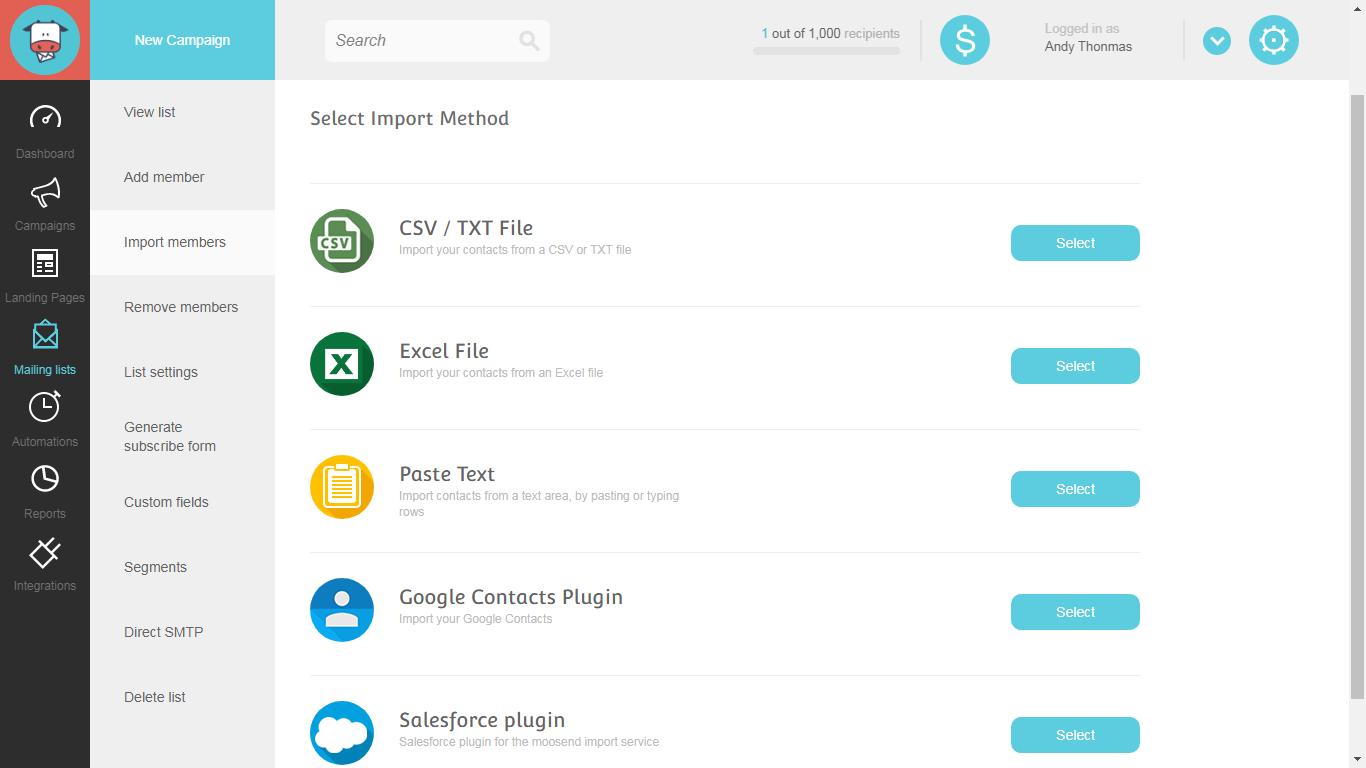
Task: Open Landing Pages in sidebar
Action: tap(45, 264)
